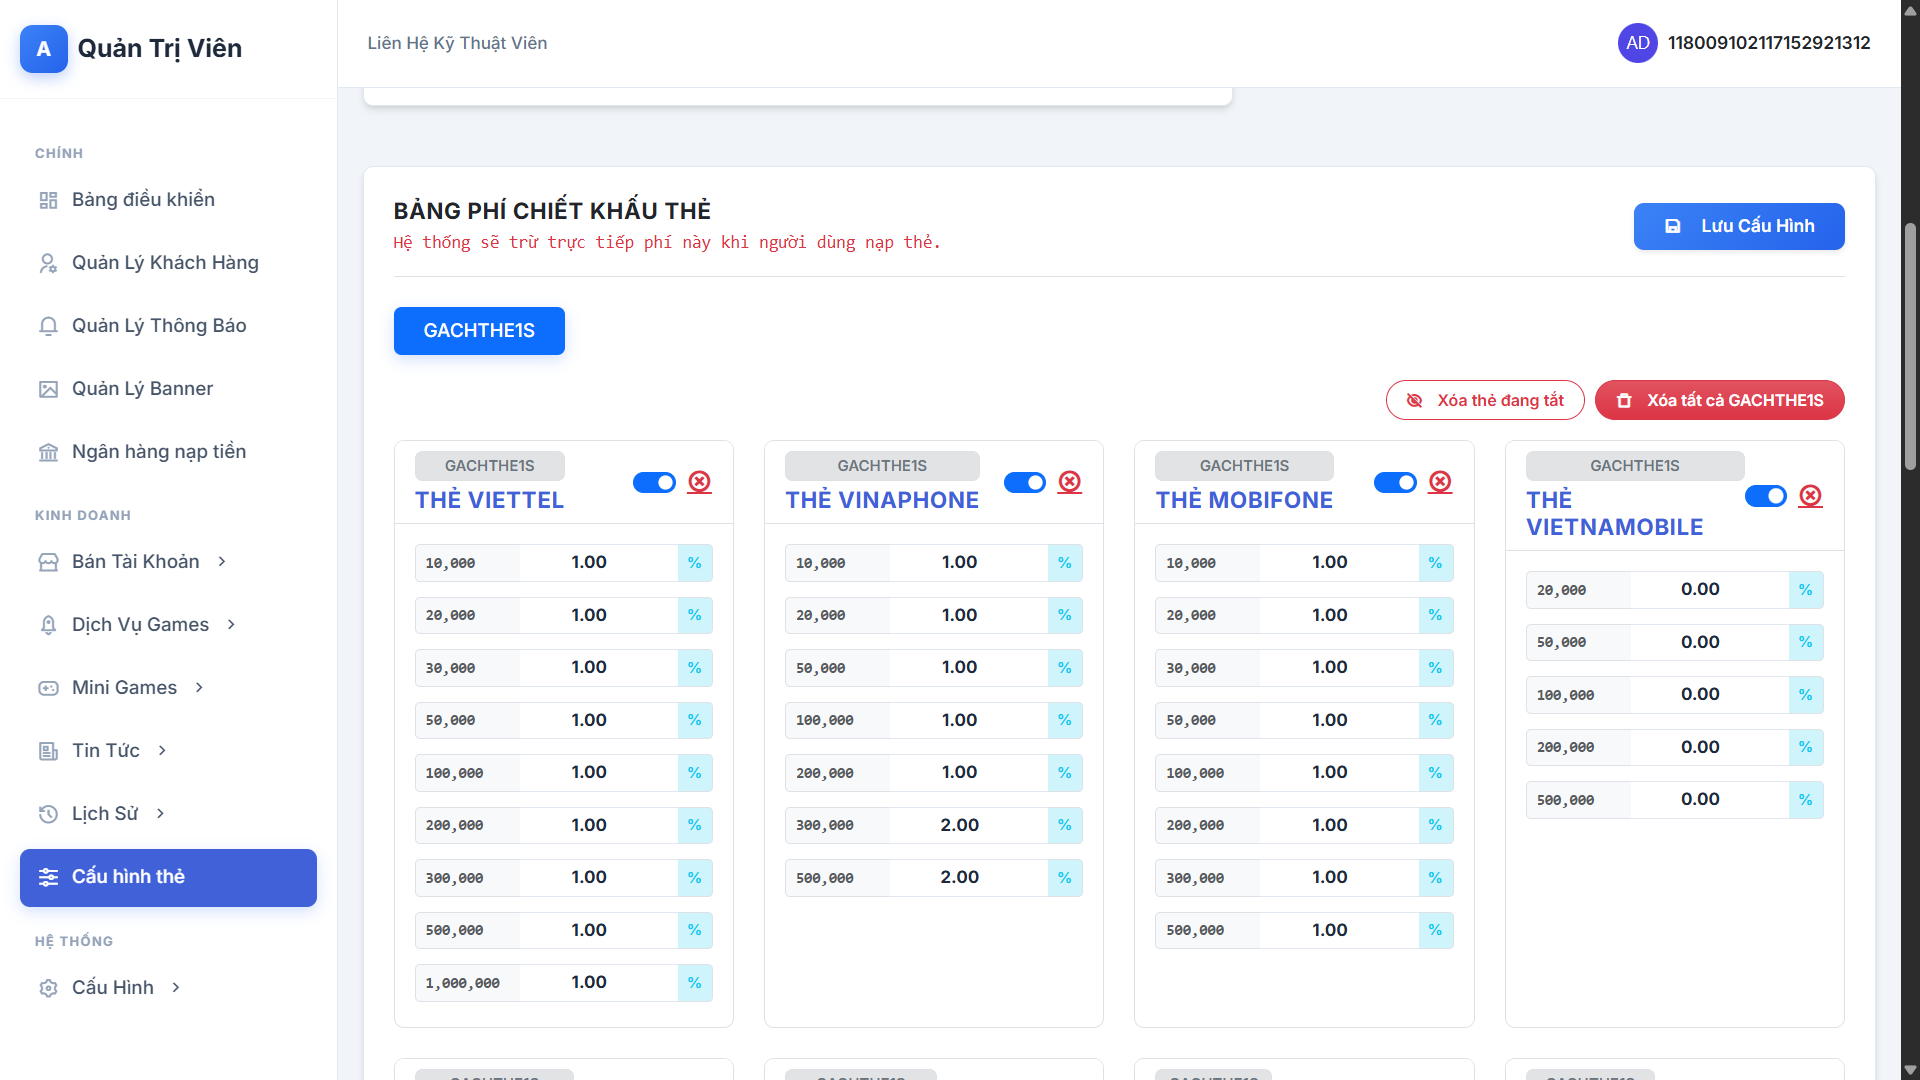Click the delete icon on THẺ MOBIFONE card
Screen dimensions: 1920x1080
click(1440, 482)
